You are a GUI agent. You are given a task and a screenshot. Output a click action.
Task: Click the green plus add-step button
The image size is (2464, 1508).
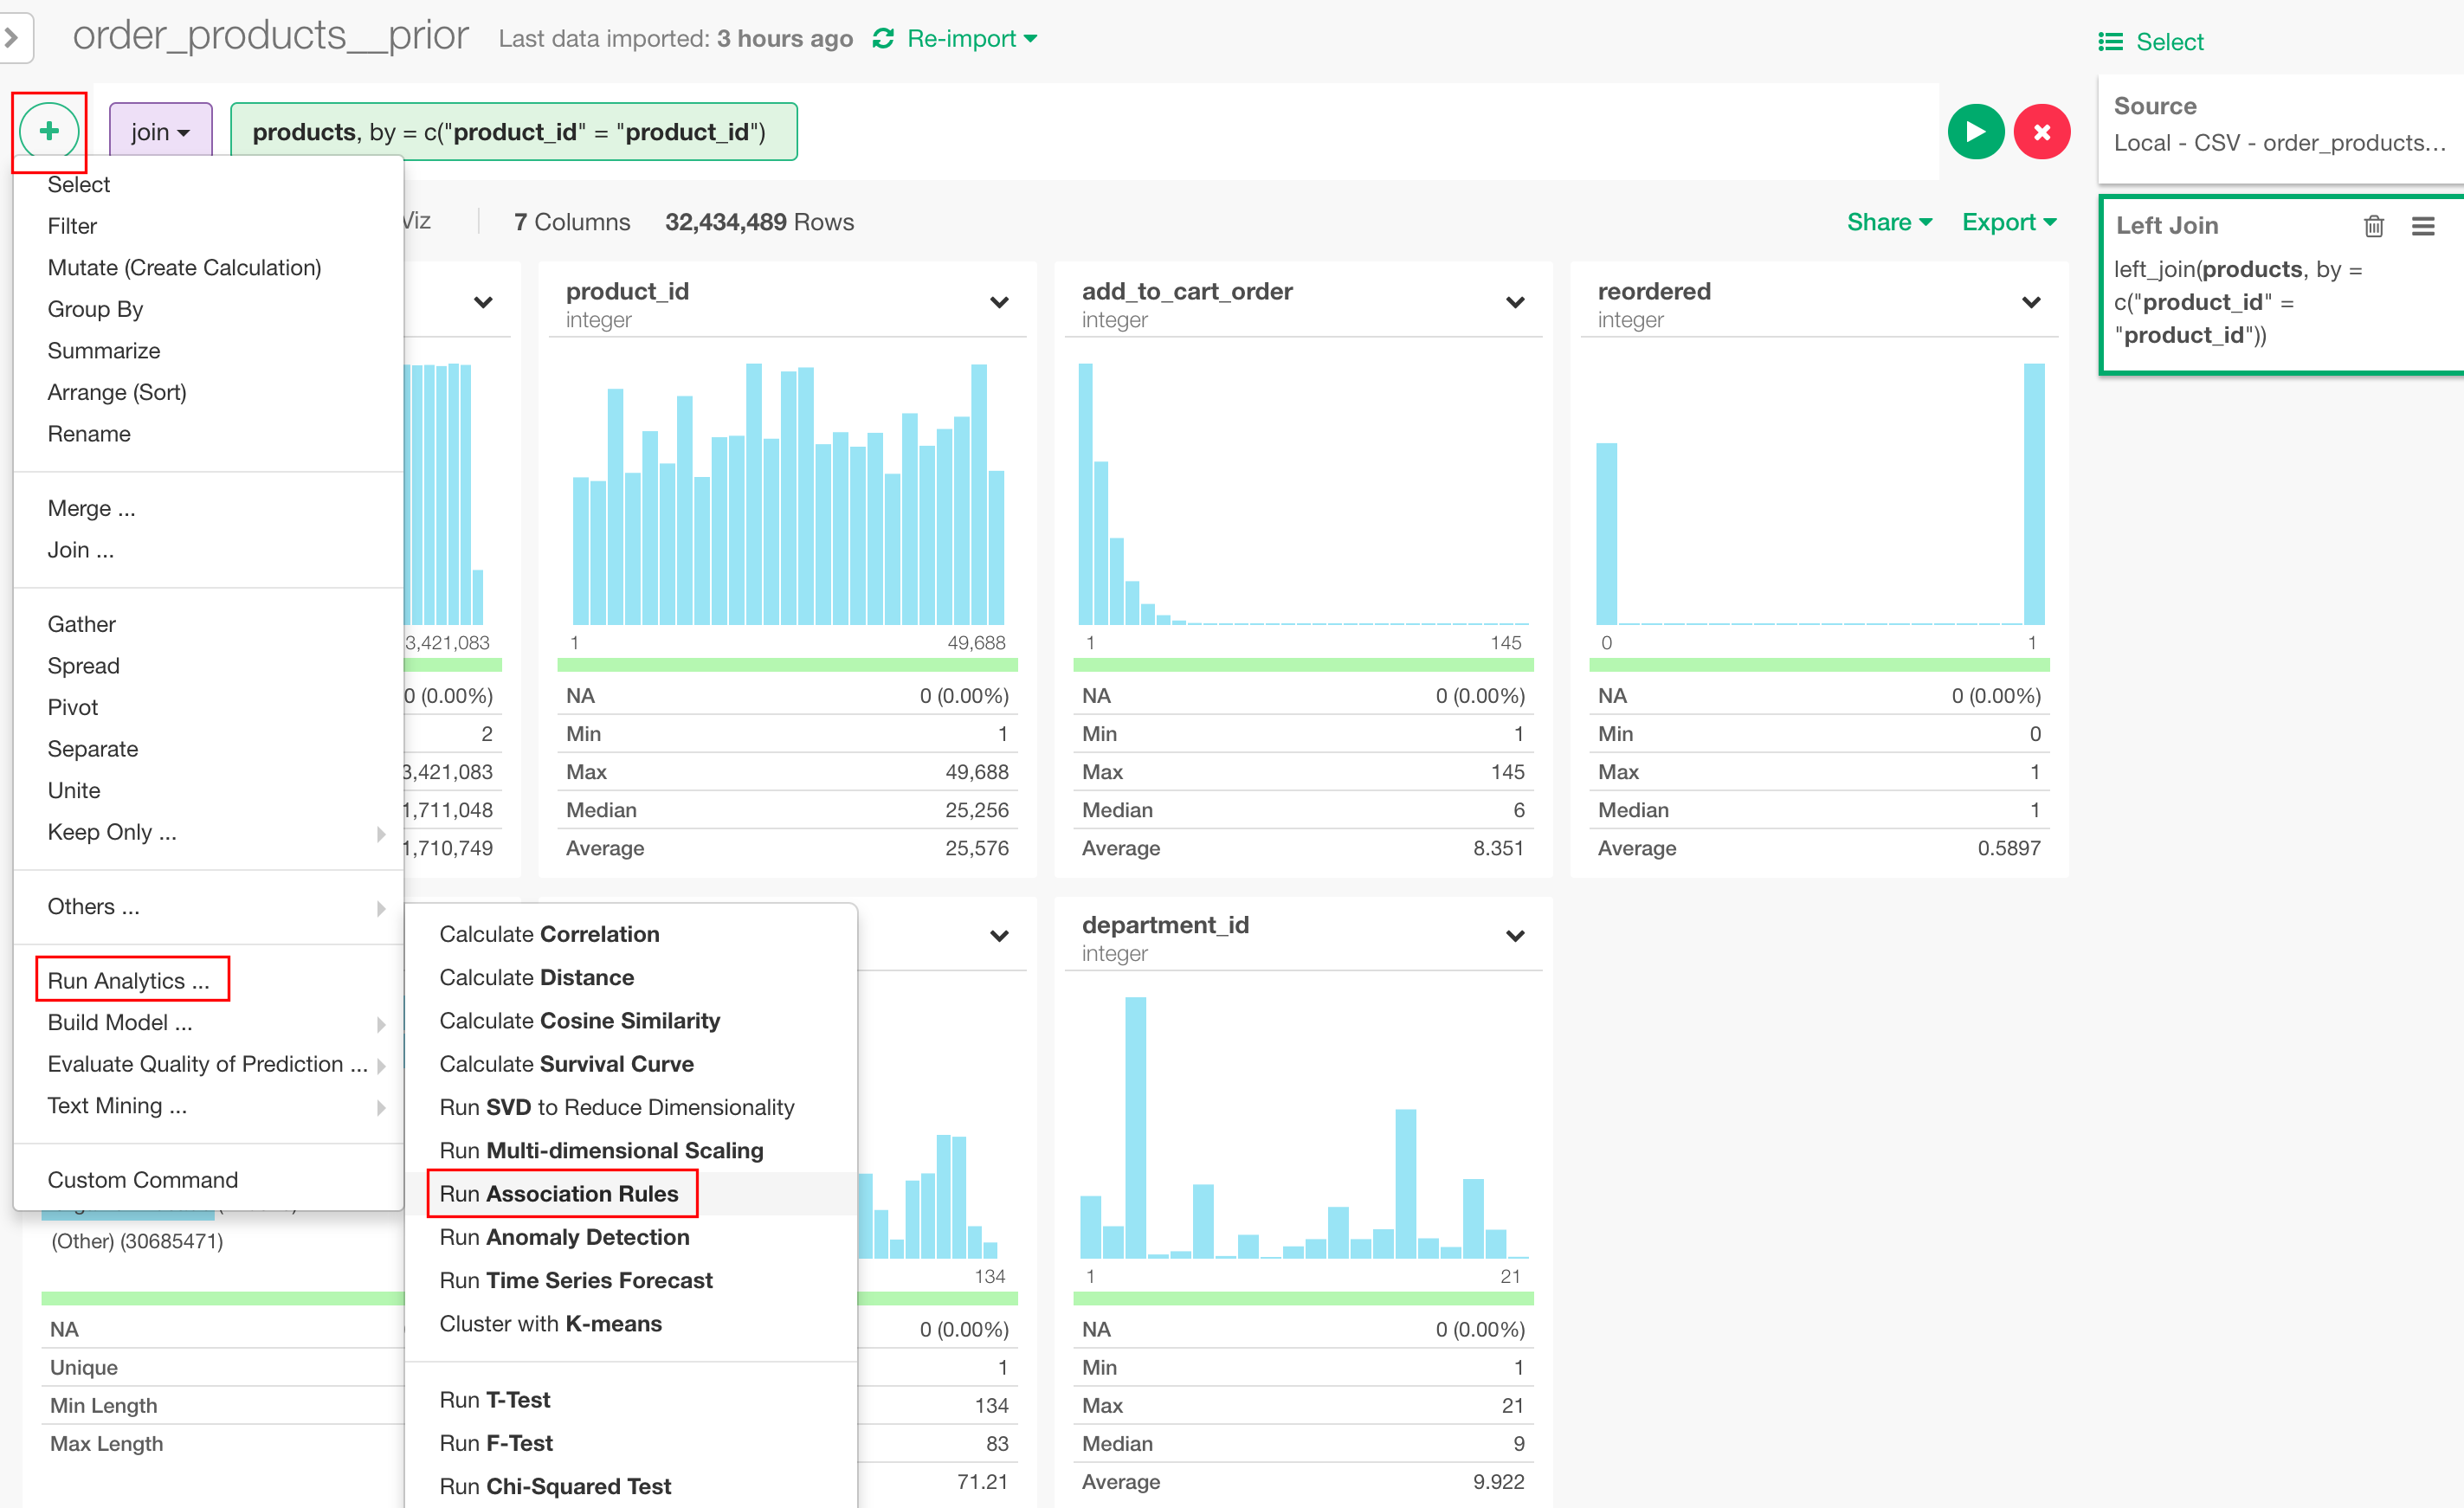tap(49, 131)
